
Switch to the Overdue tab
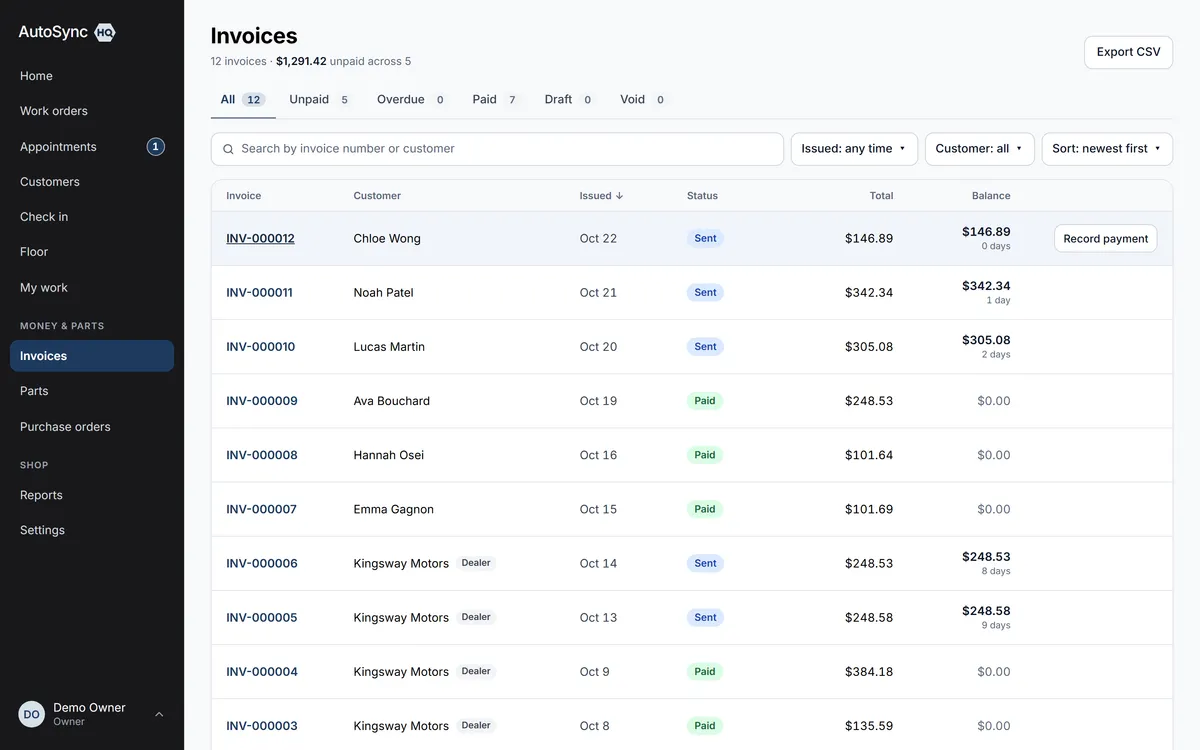pyautogui.click(x=411, y=100)
